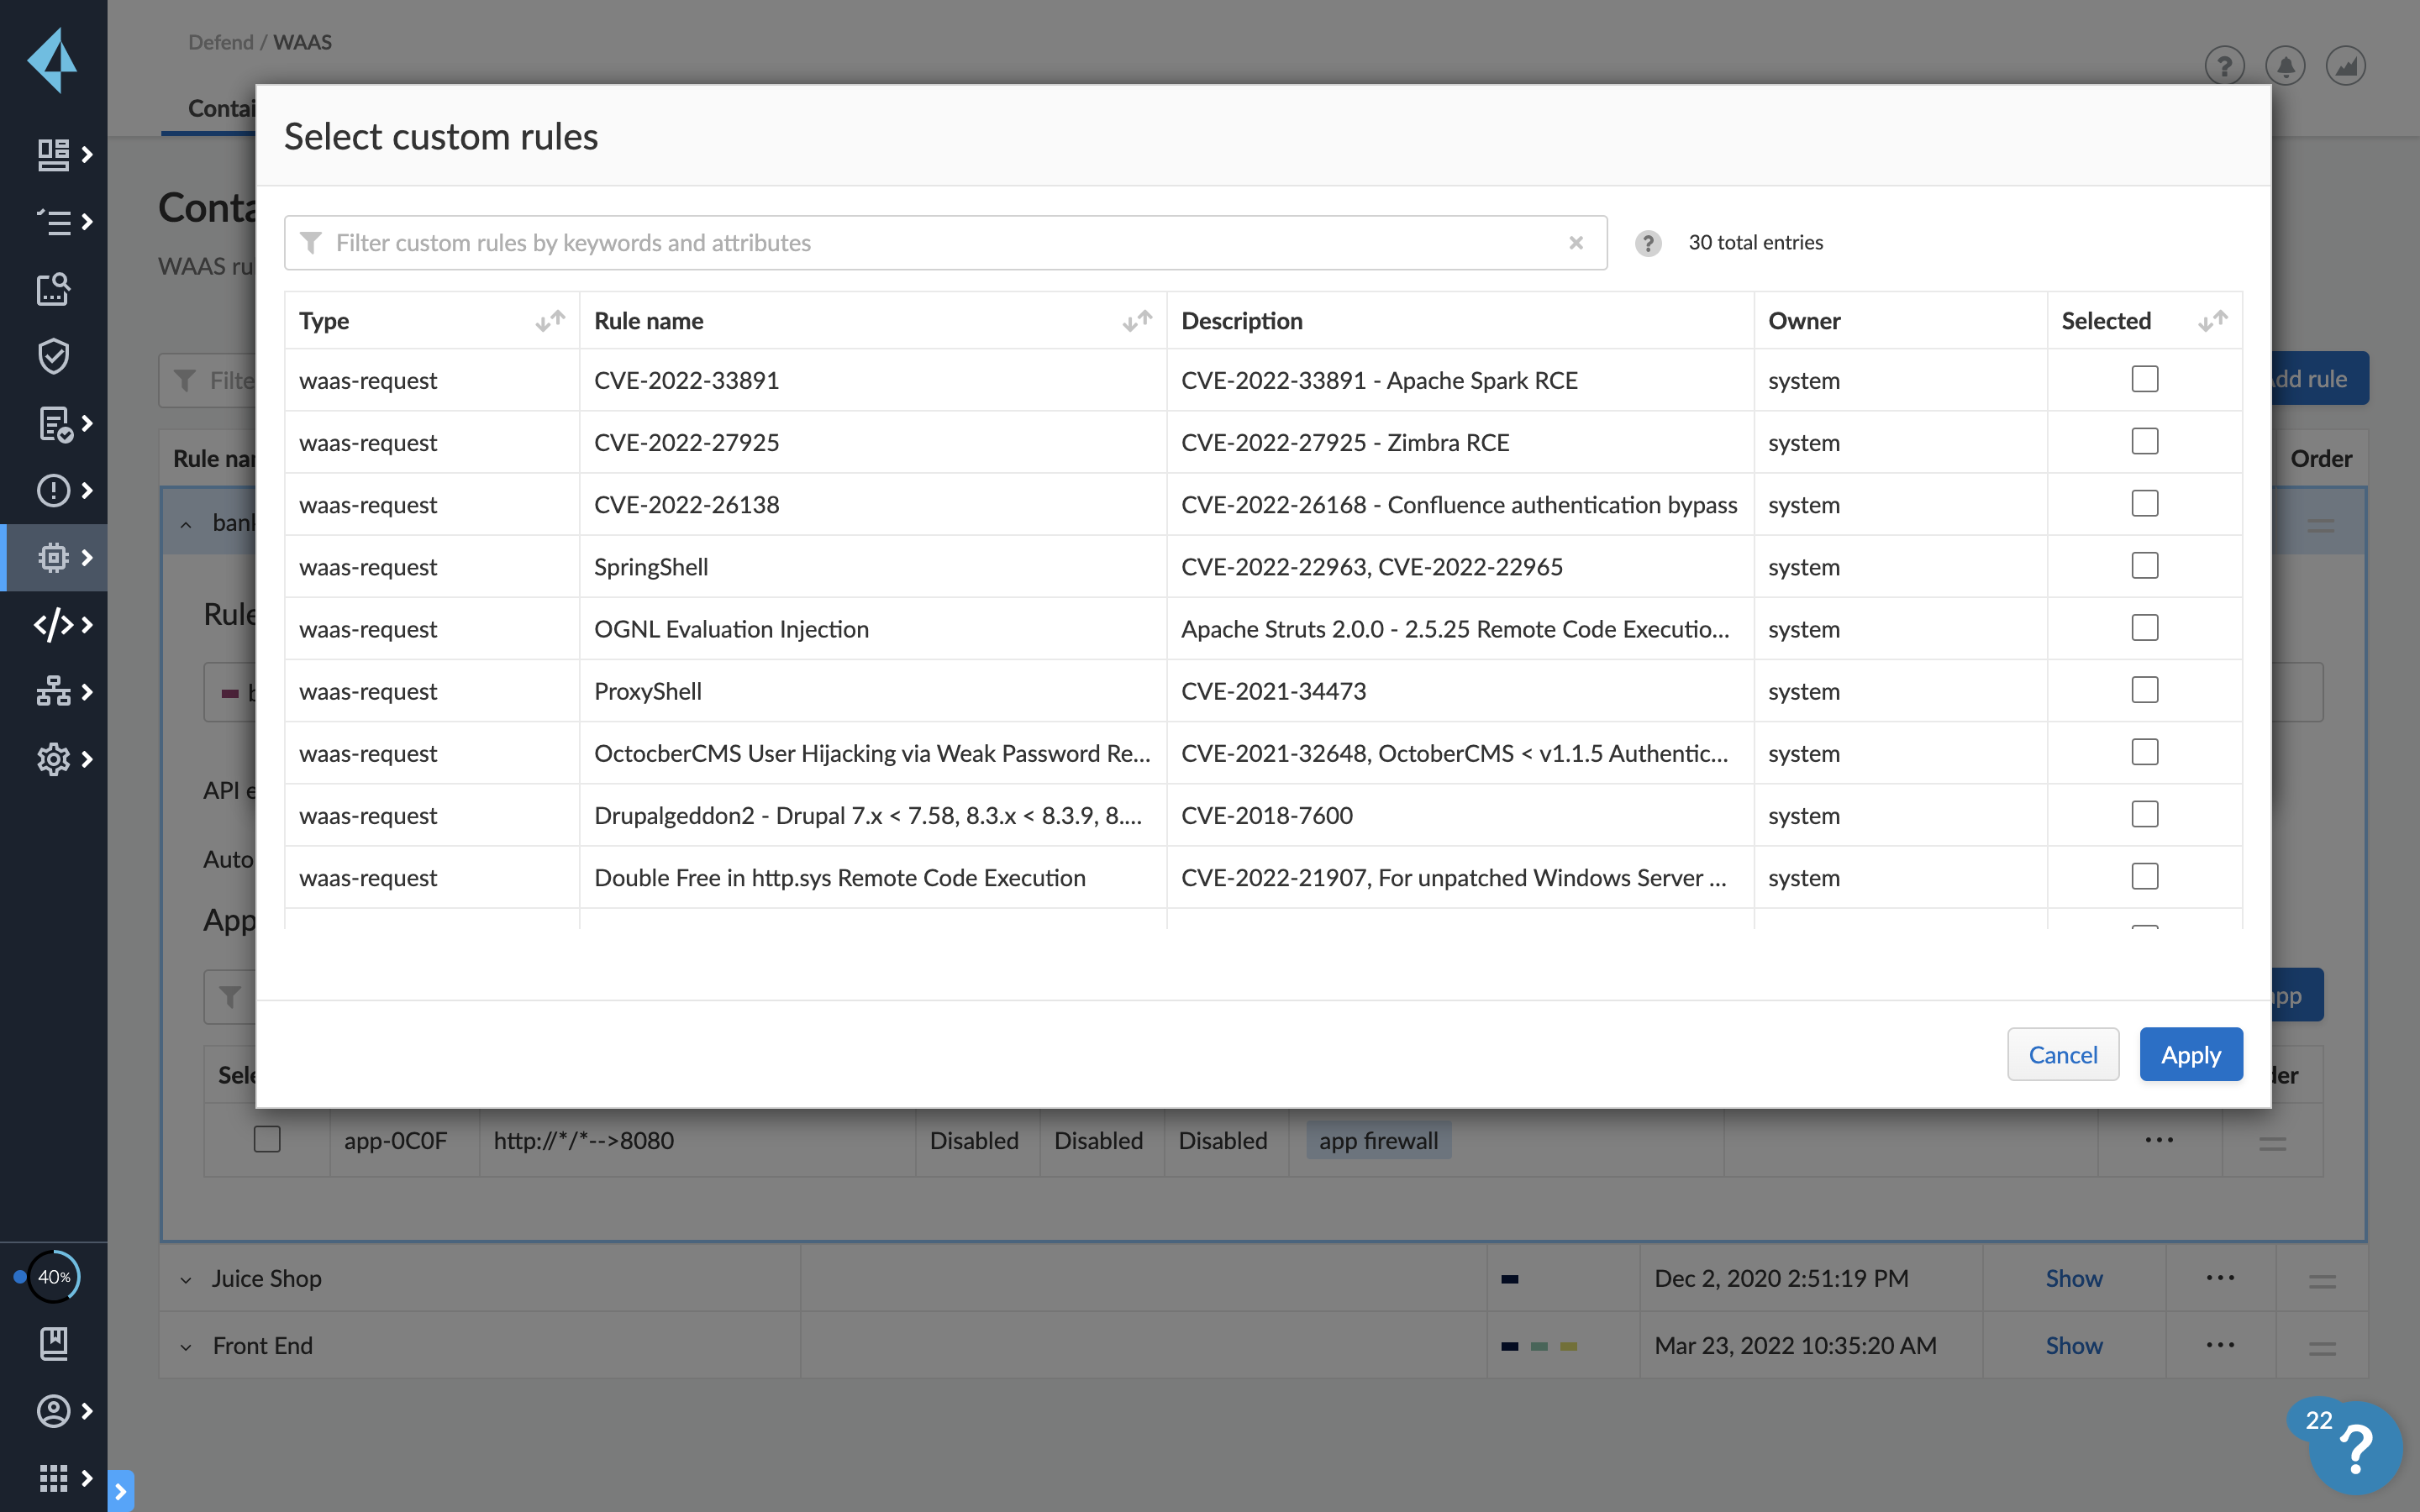The image size is (2420, 1512).
Task: Click WAAS in the breadcrumb
Action: pos(302,42)
